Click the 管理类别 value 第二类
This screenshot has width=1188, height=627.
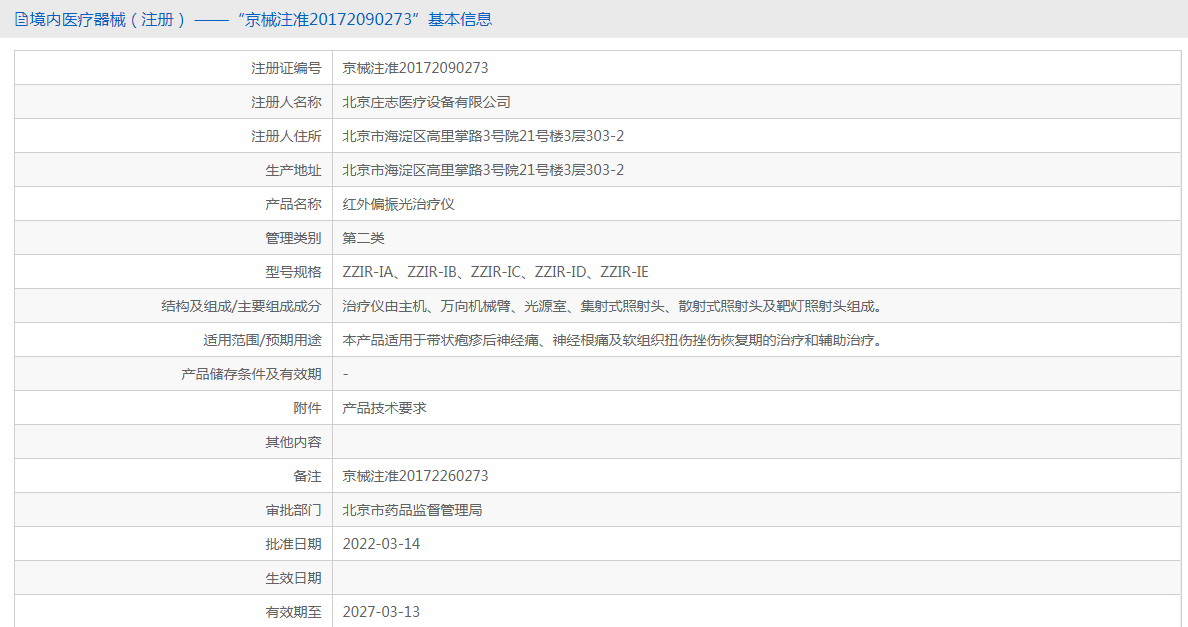(x=362, y=237)
